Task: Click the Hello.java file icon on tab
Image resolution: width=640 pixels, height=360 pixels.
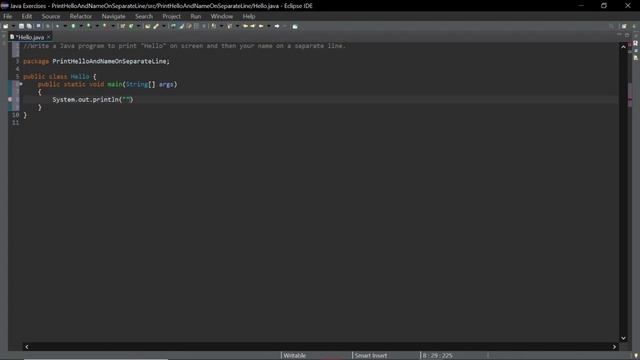Action: (12, 37)
